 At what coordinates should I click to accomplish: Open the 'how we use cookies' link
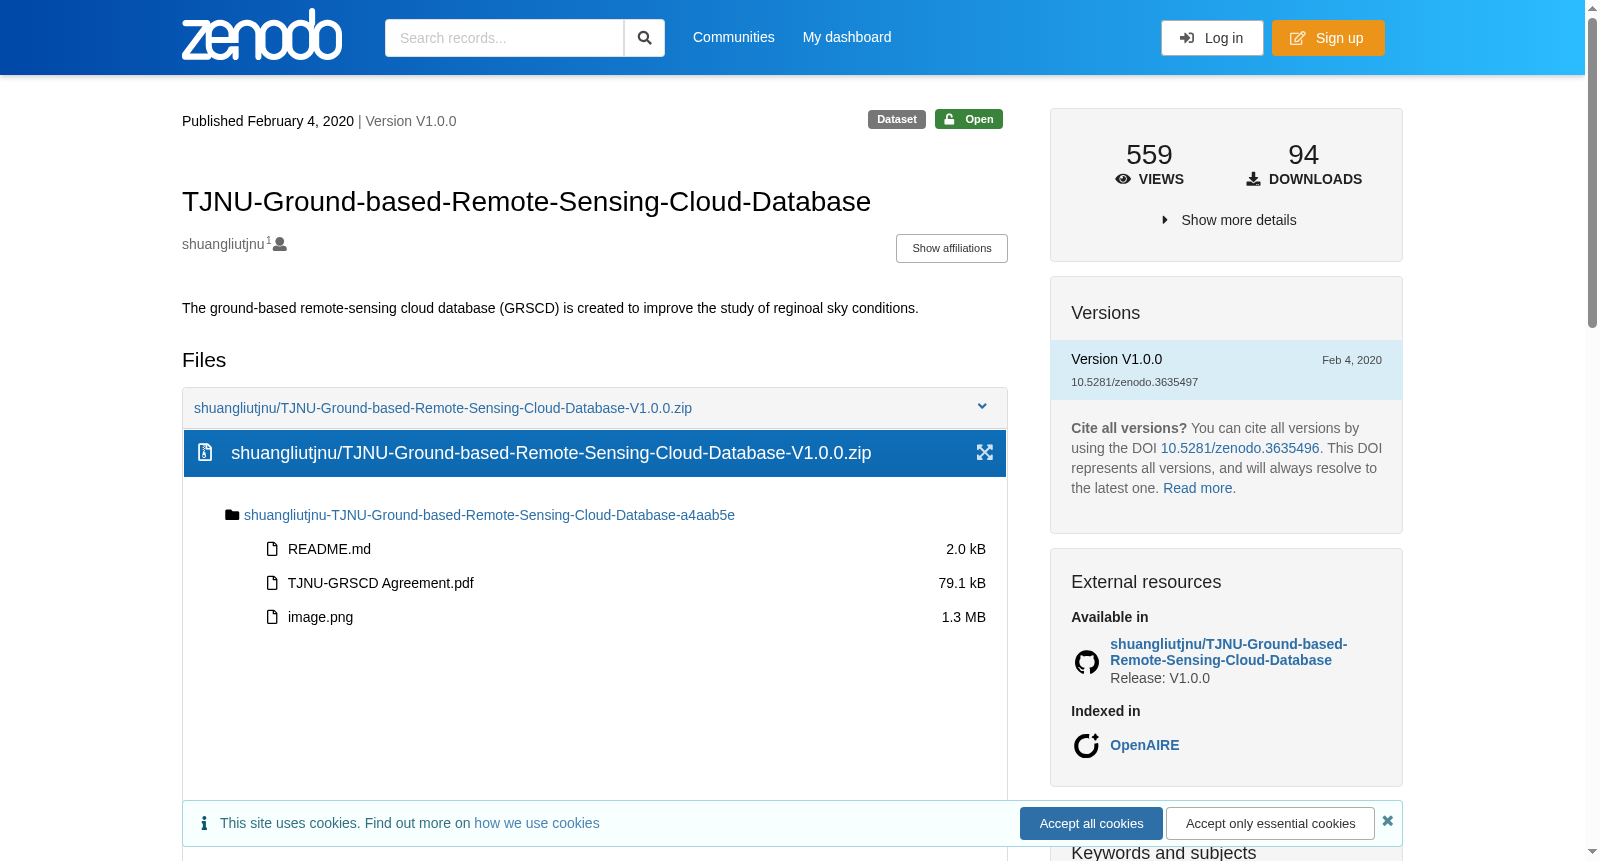tap(537, 823)
